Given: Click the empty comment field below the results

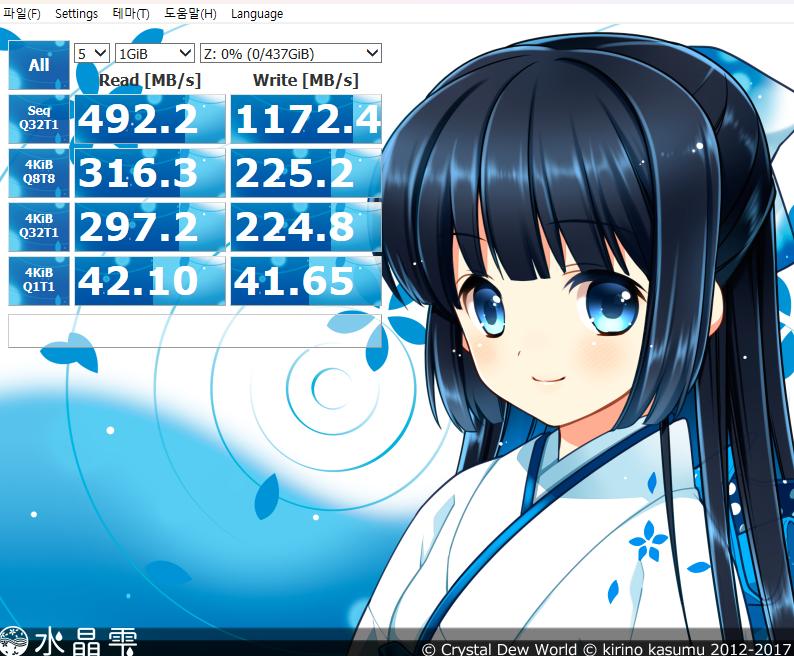Looking at the screenshot, I should coord(195,331).
